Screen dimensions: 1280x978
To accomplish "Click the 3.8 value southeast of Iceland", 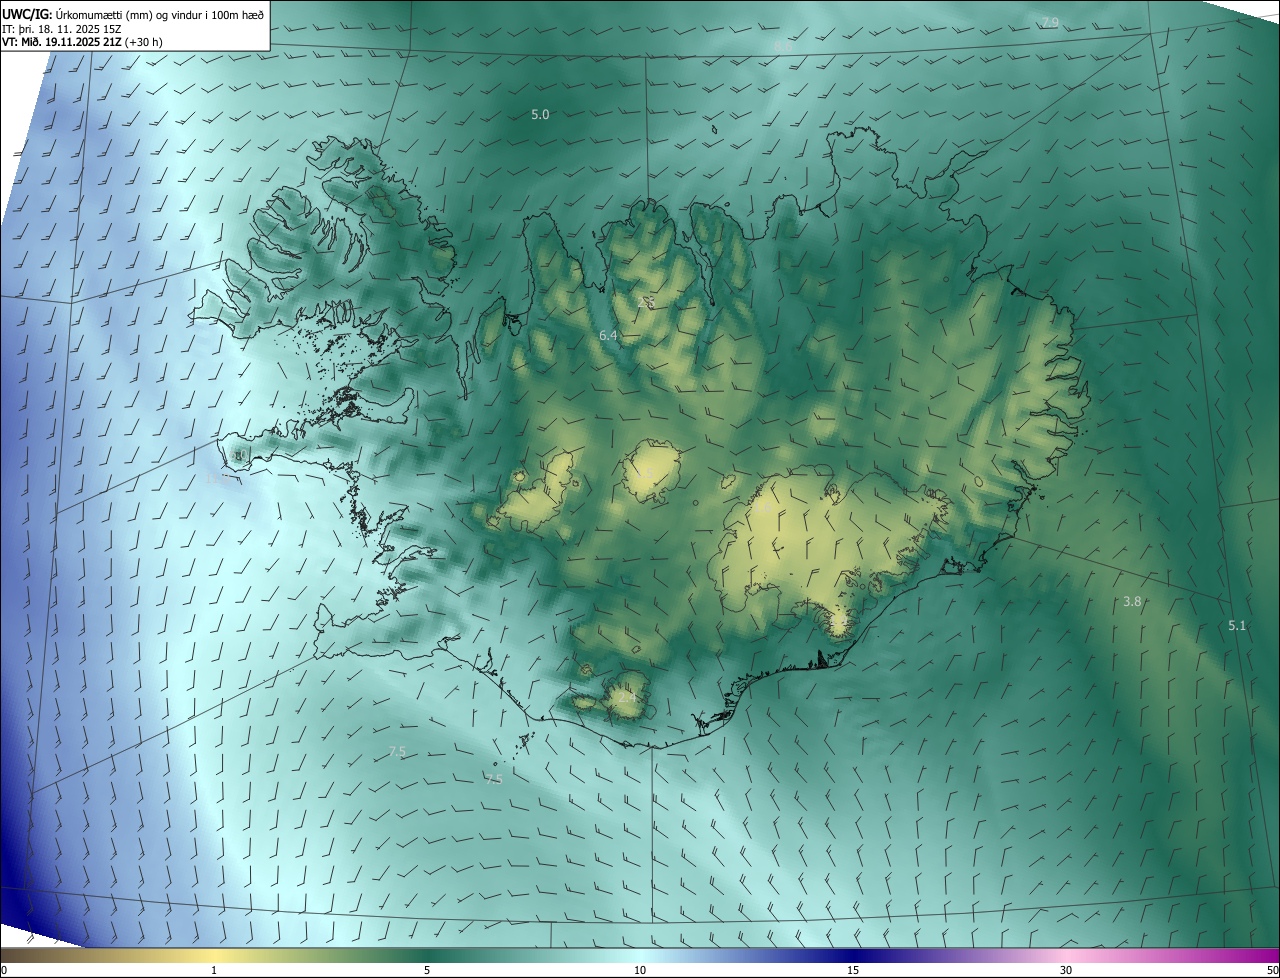I will 1132,601.
